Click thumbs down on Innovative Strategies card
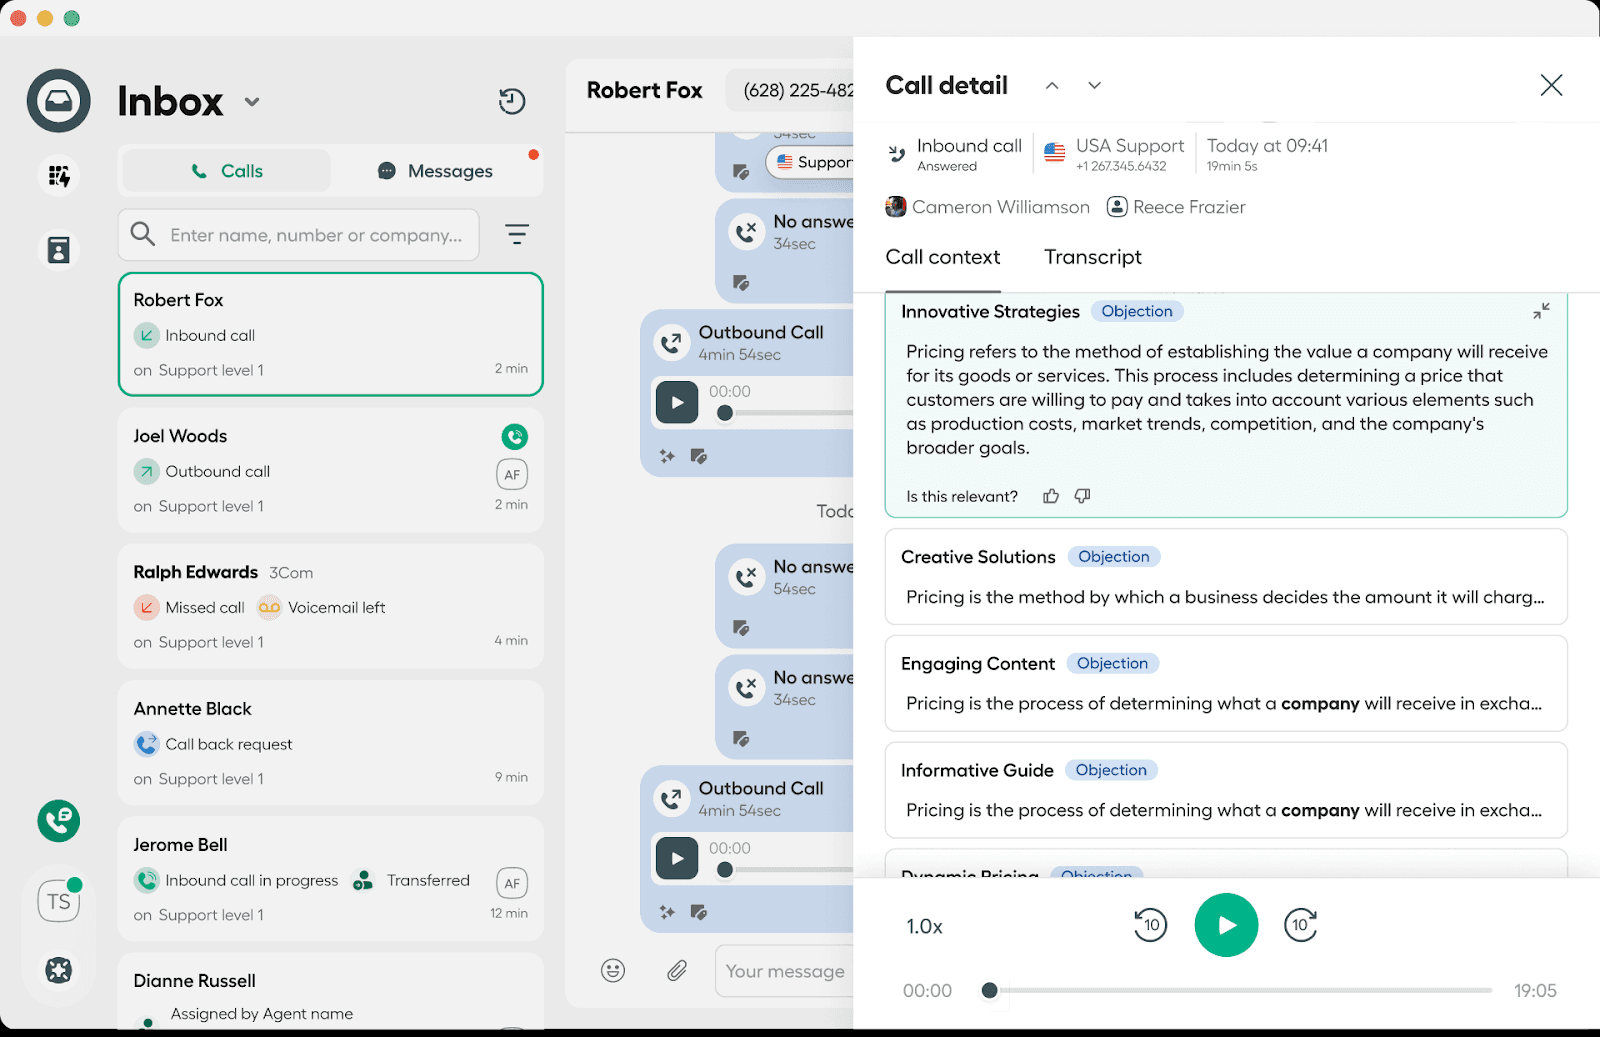The image size is (1600, 1037). [x=1082, y=496]
